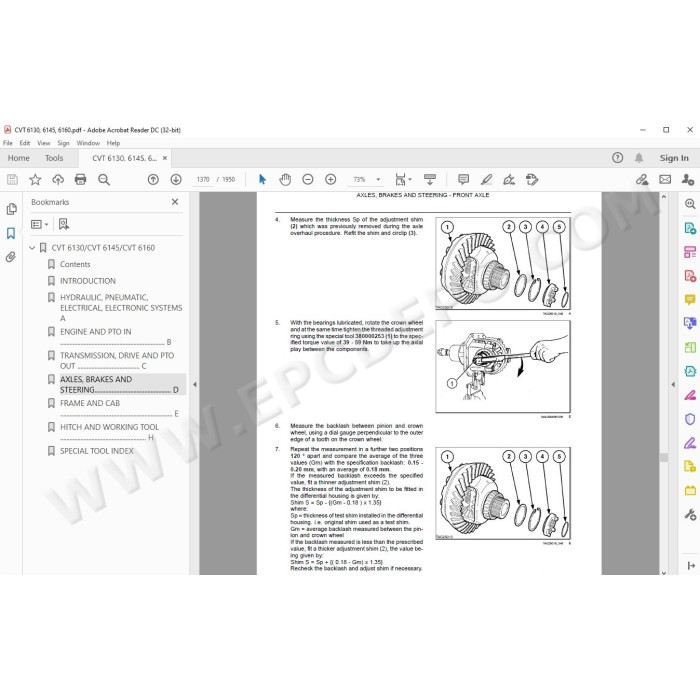Open the Find text magnifier icon
The width and height of the screenshot is (700, 700).
click(104, 179)
